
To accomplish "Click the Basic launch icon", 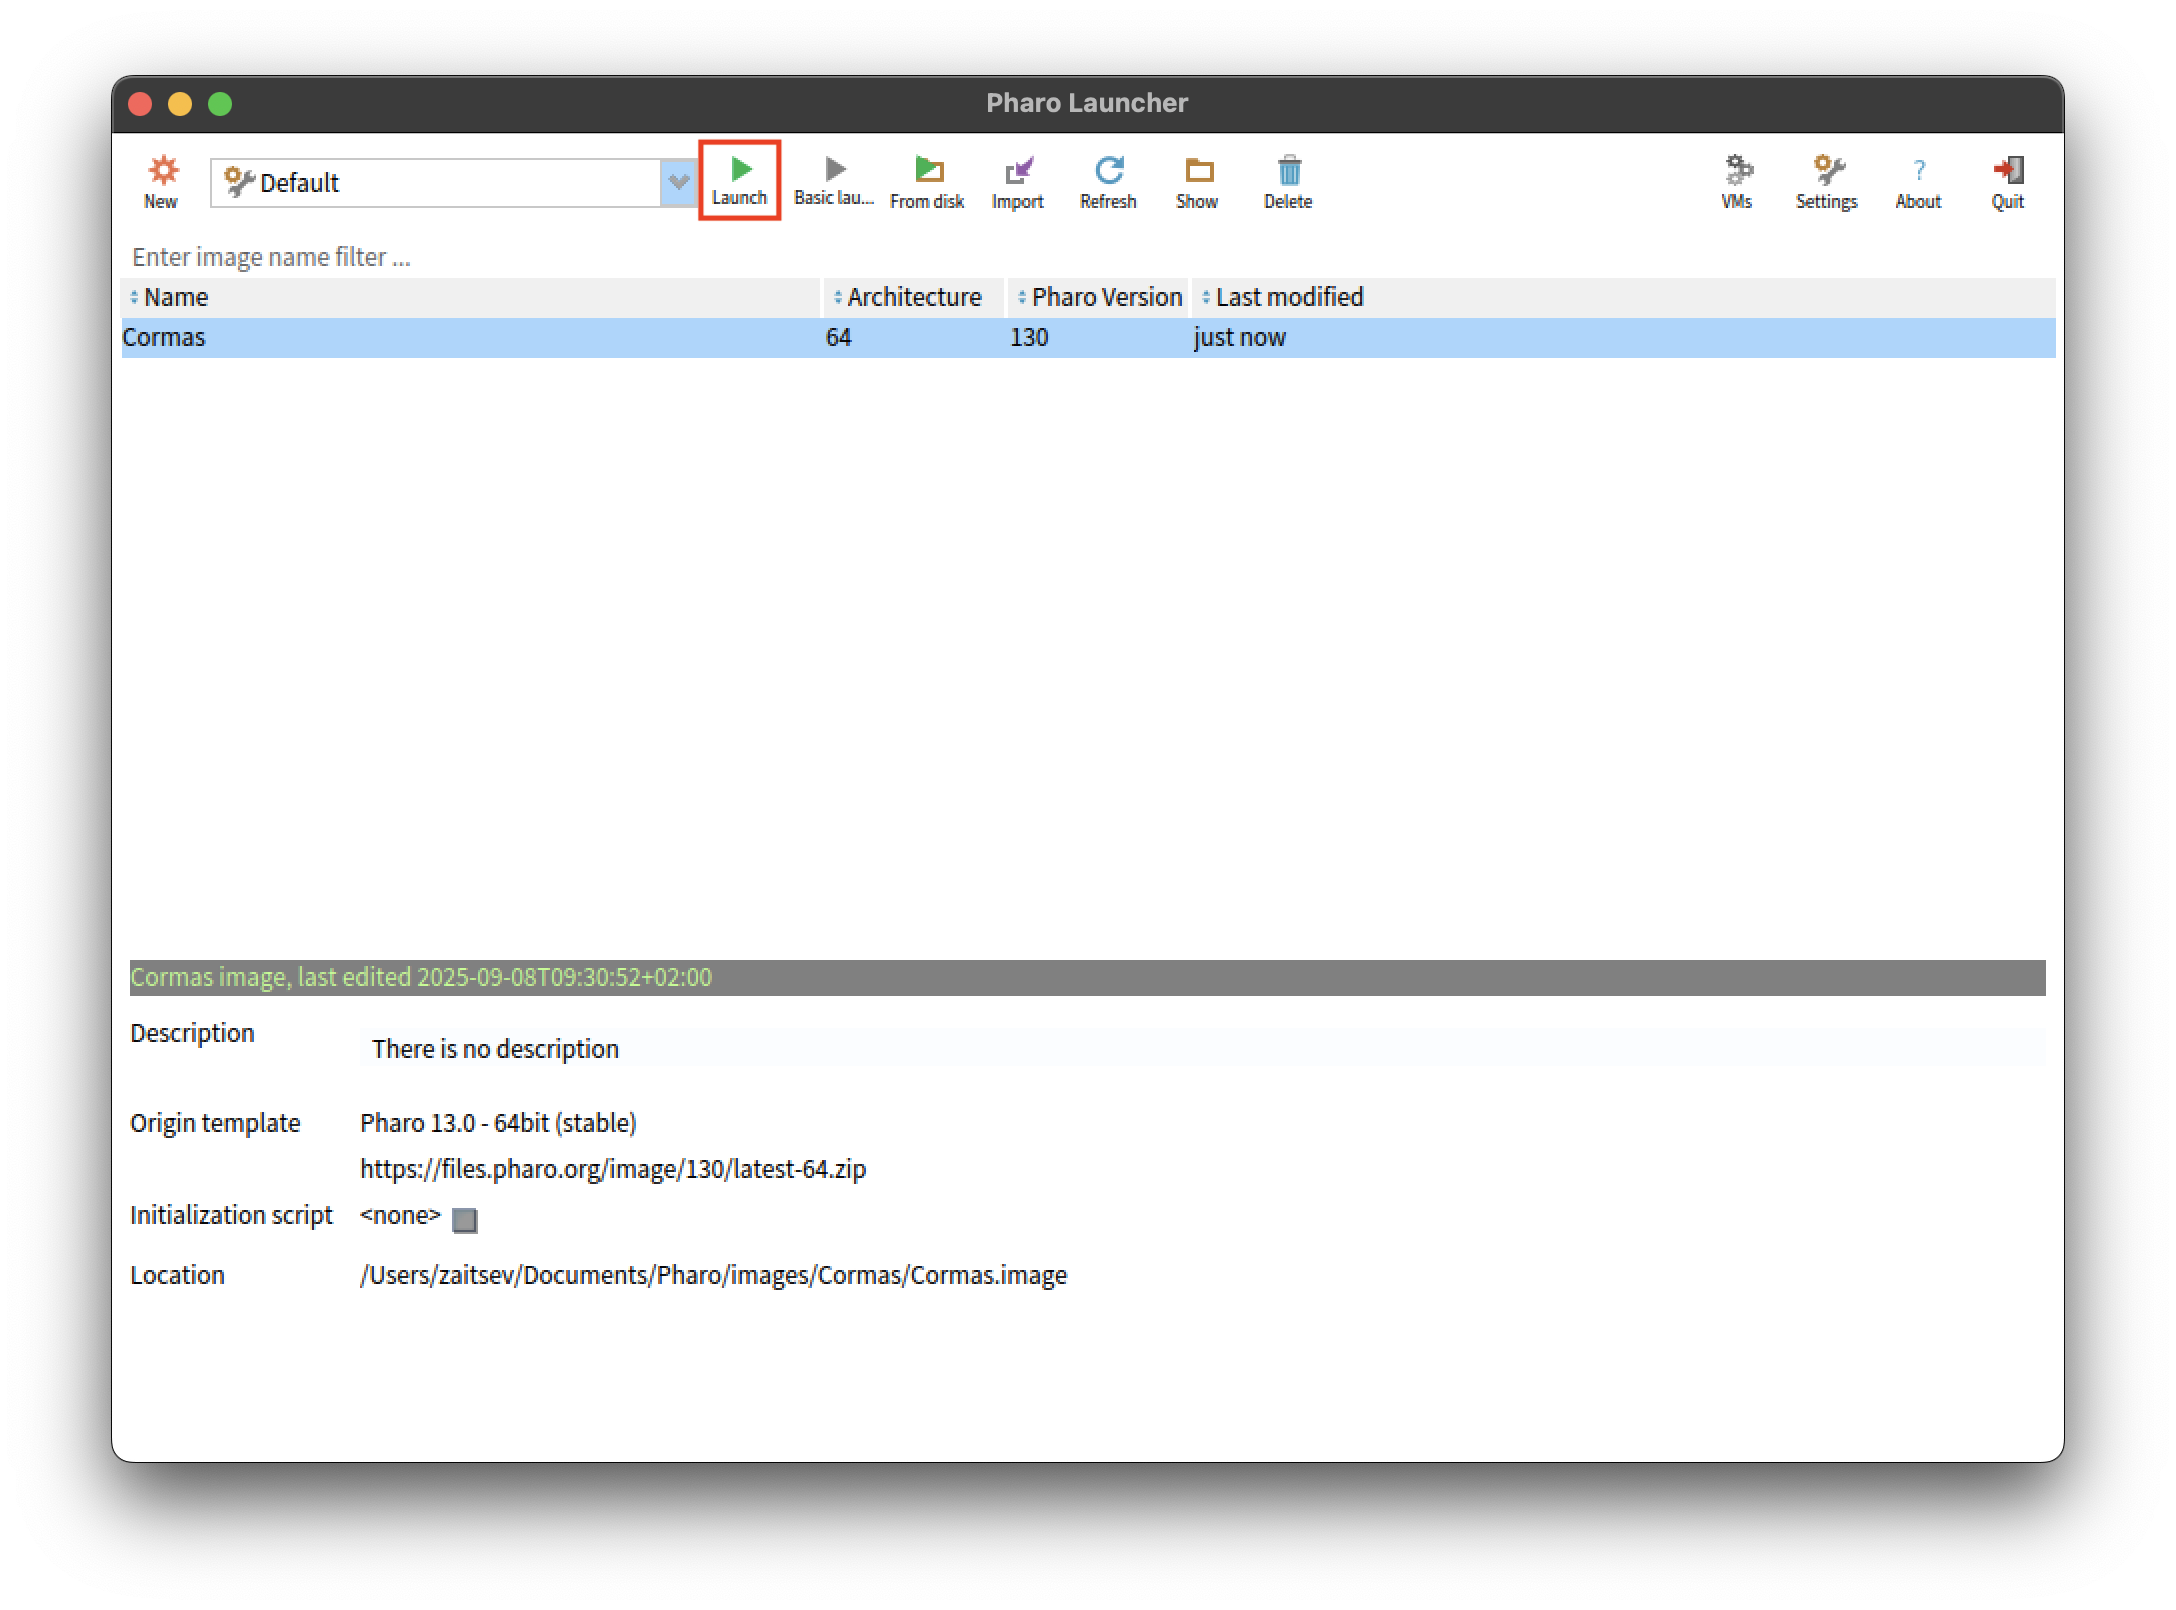I will 833,180.
